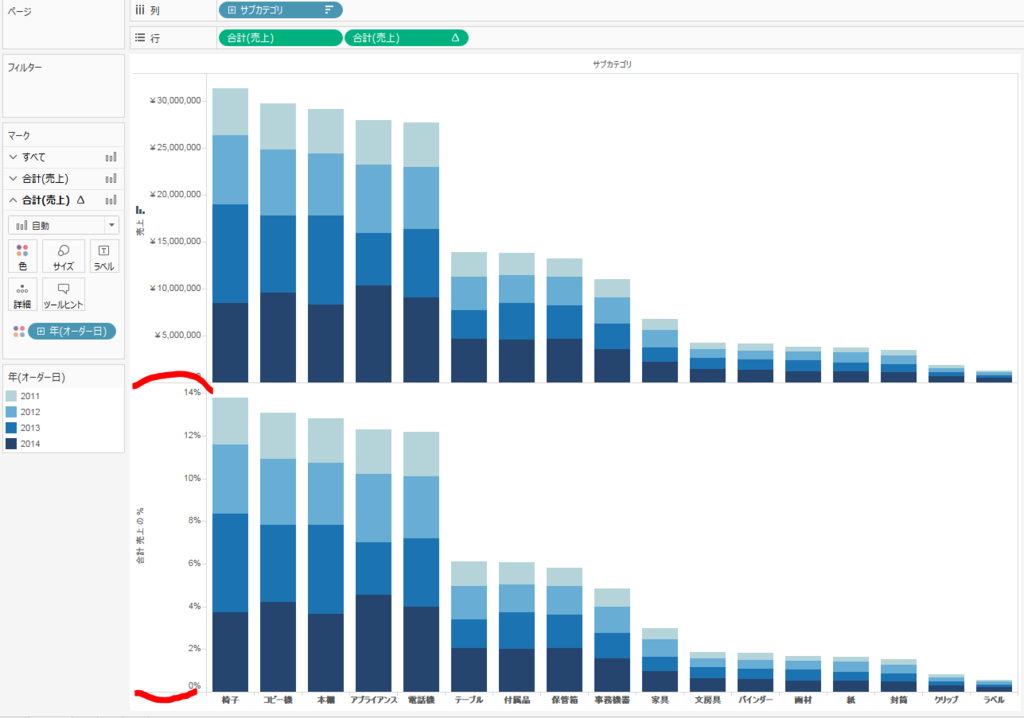The width and height of the screenshot is (1024, 718).
Task: Click the ¥15,000,000 axis tick label
Action: pyautogui.click(x=175, y=241)
